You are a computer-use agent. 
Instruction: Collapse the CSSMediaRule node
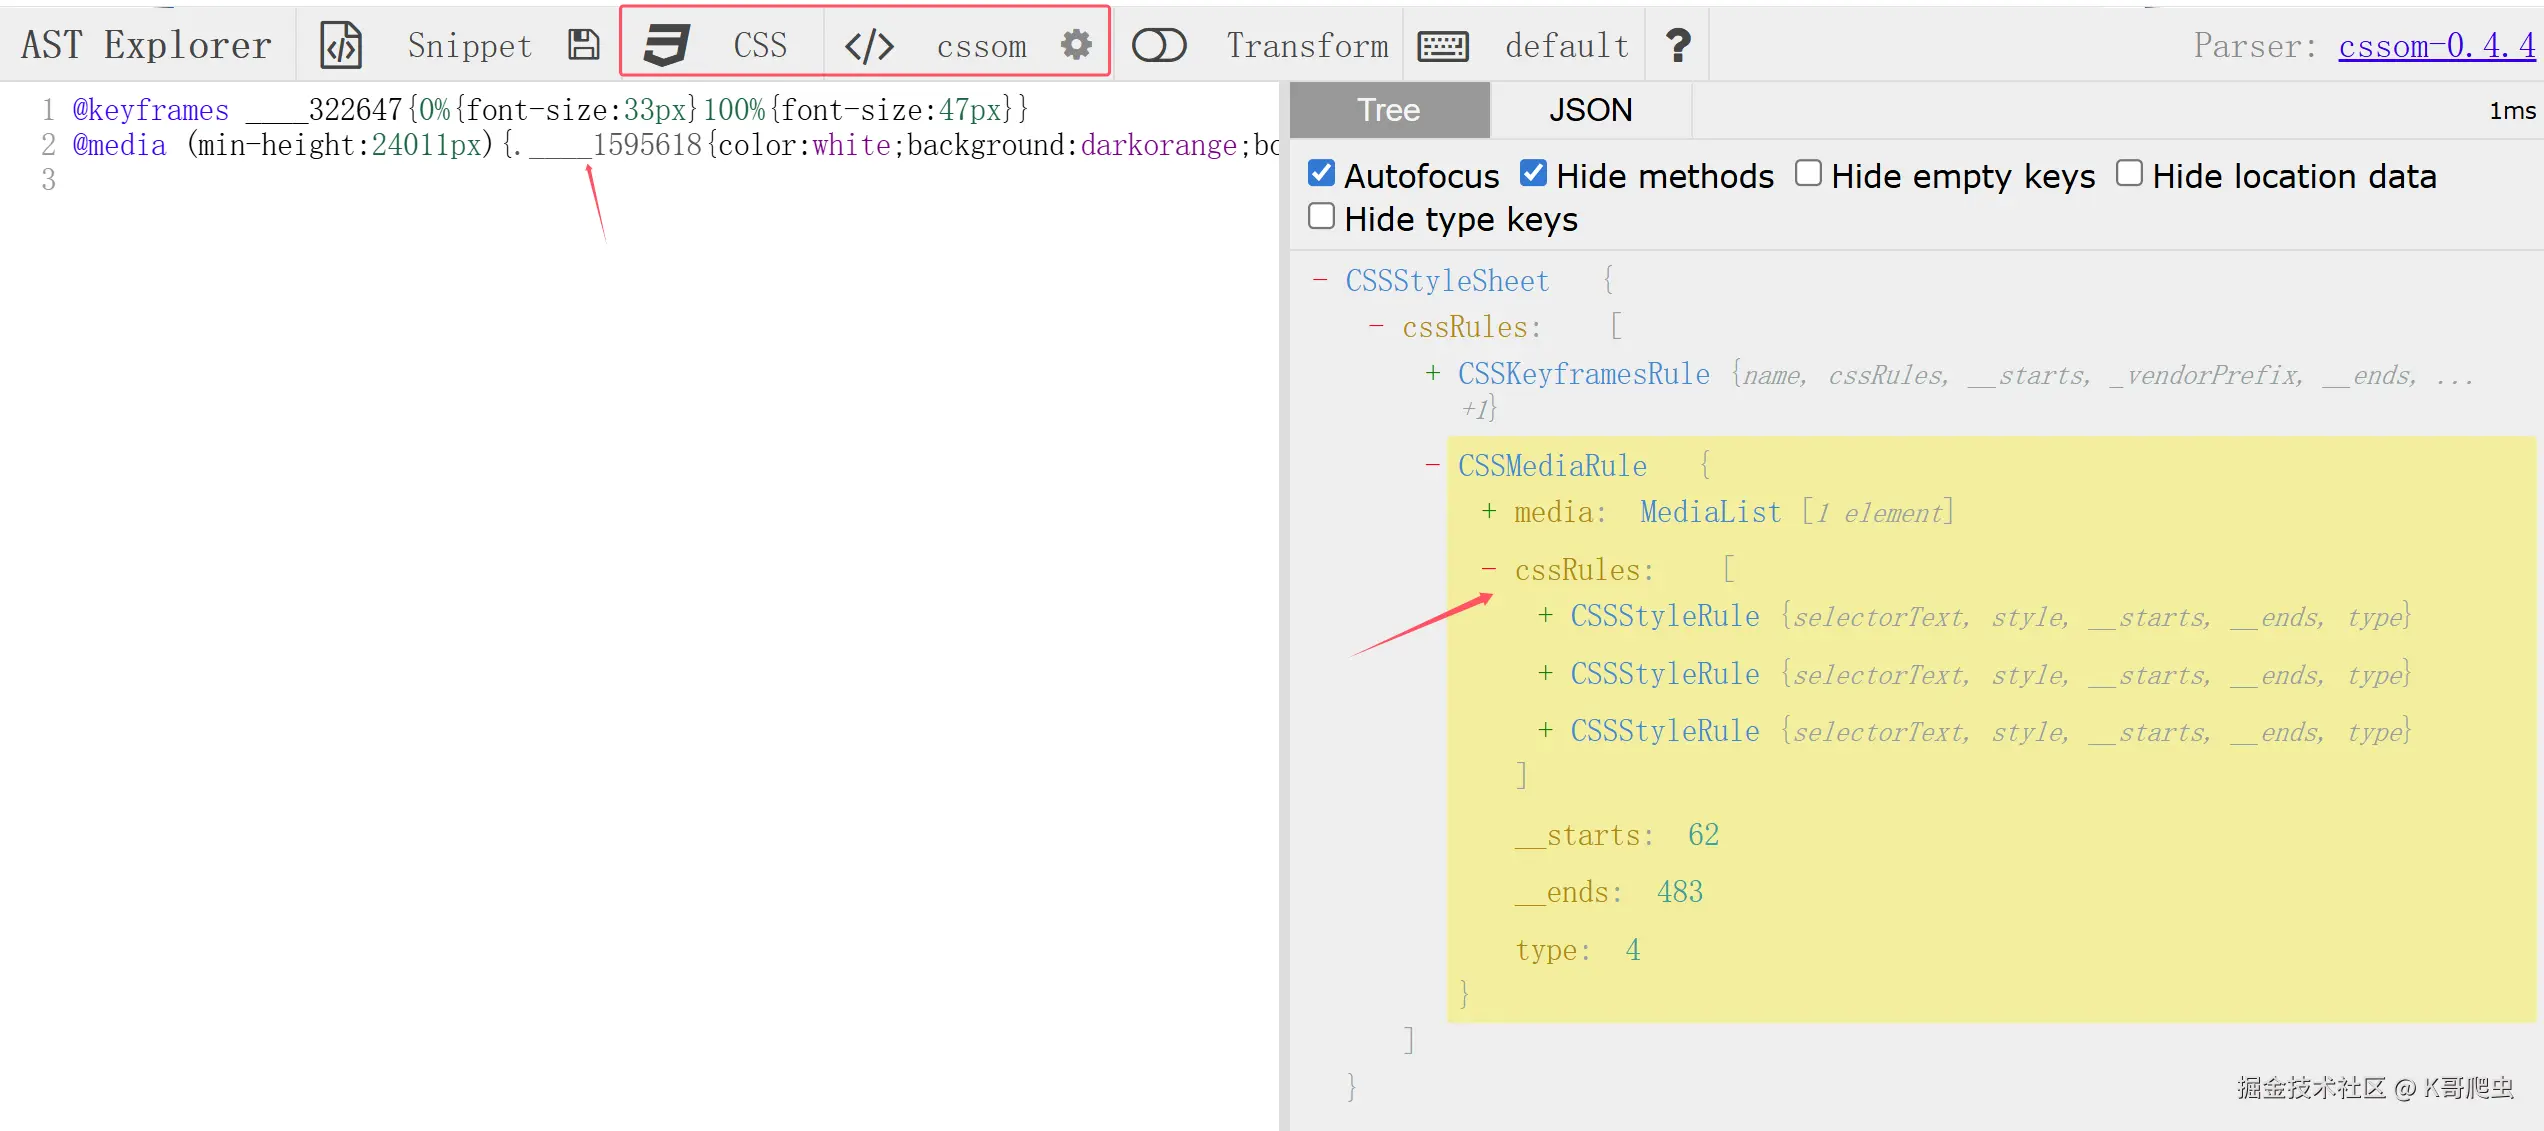1433,465
